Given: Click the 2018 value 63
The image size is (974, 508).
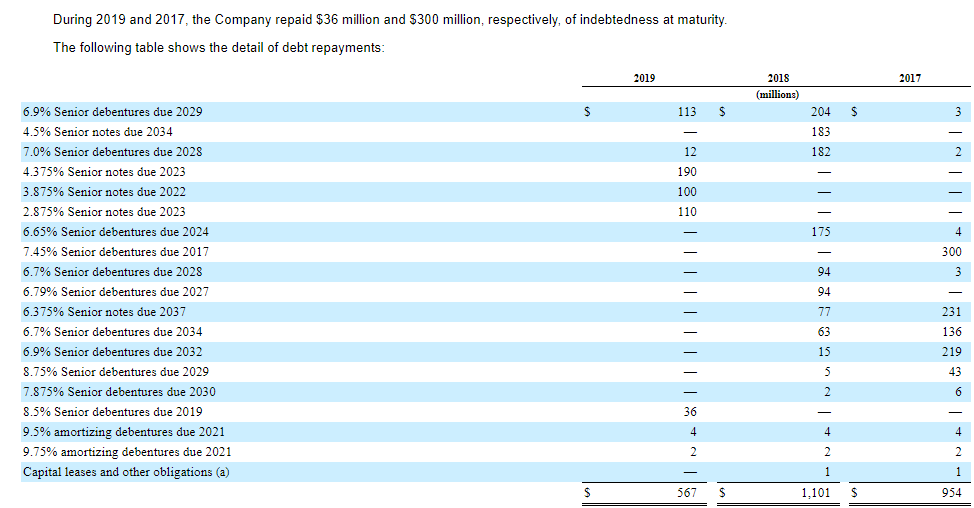Looking at the screenshot, I should [824, 332].
